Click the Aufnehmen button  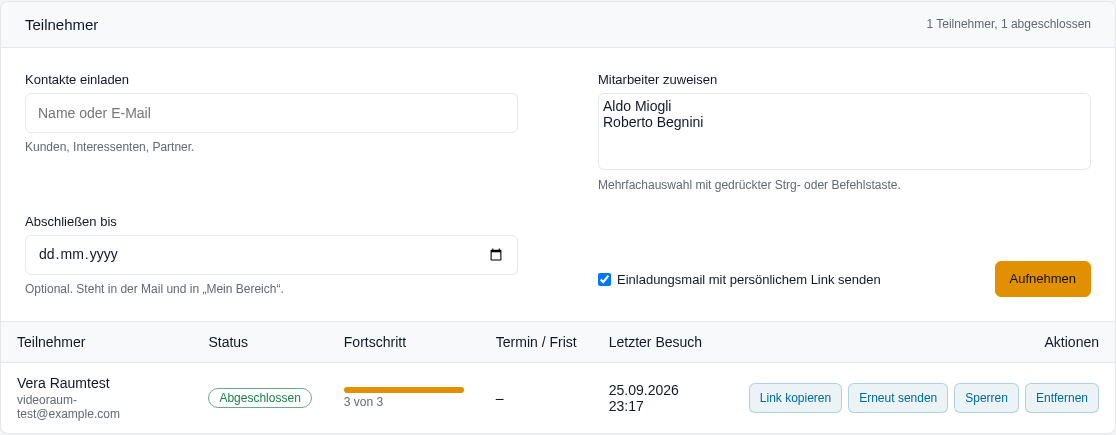1043,279
